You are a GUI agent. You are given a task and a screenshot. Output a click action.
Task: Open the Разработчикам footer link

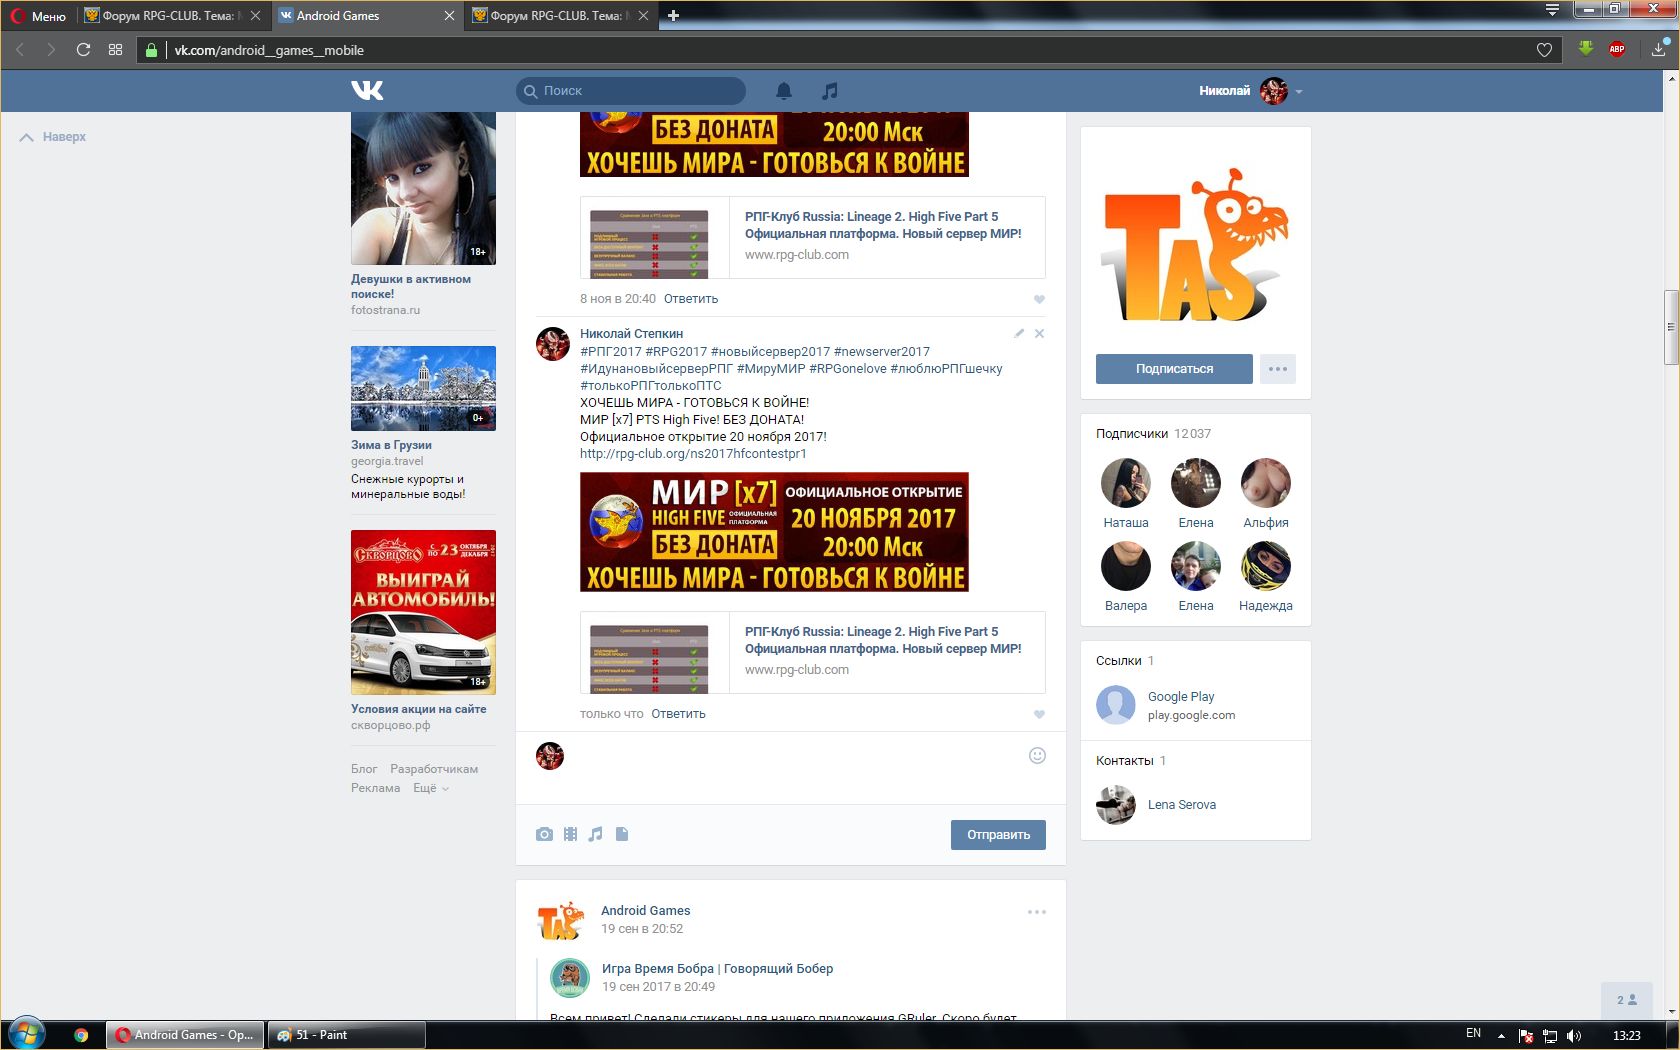(434, 769)
